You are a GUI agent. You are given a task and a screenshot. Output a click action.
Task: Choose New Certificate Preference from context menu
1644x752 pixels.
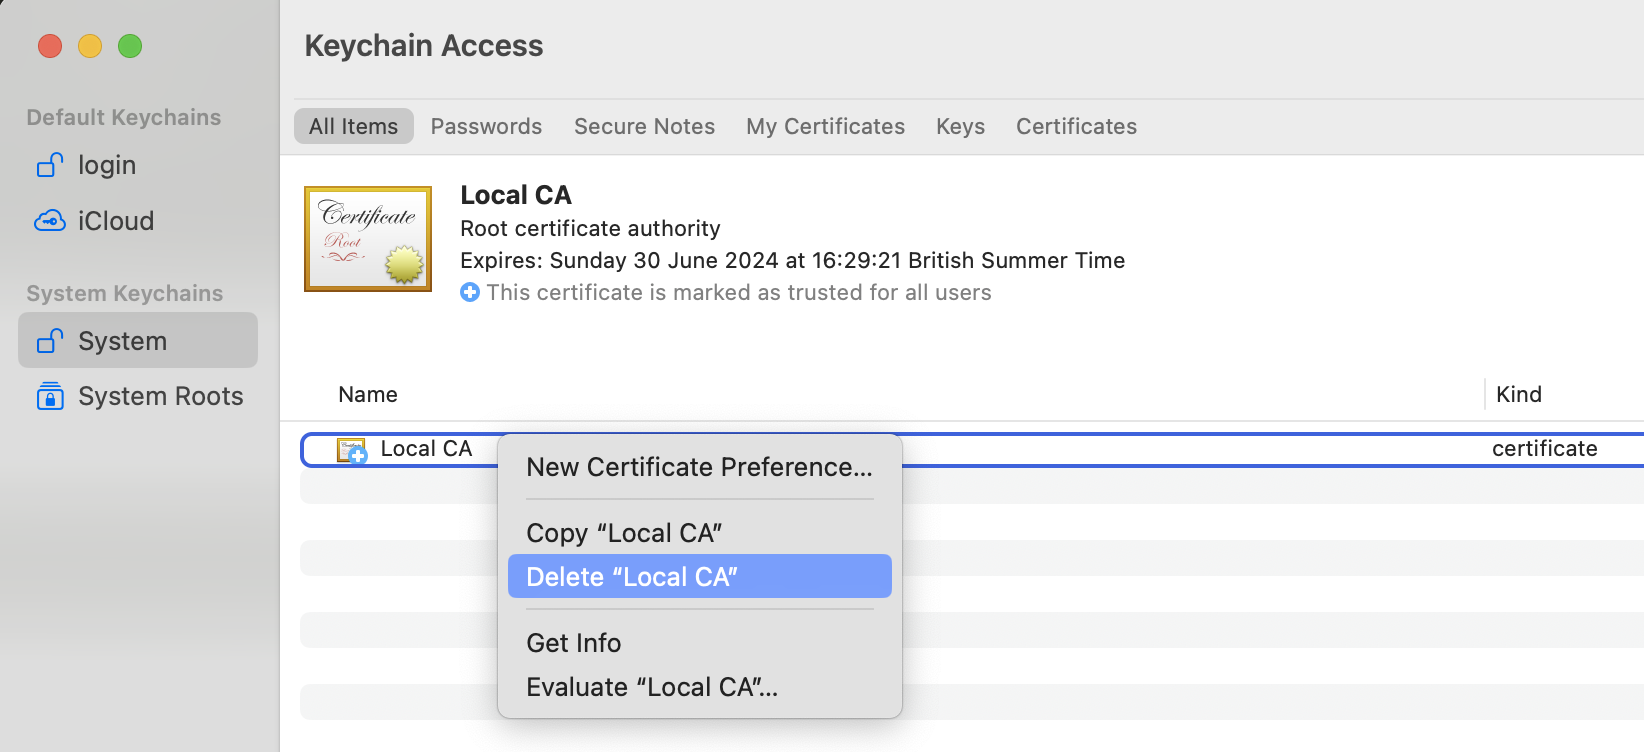click(700, 467)
